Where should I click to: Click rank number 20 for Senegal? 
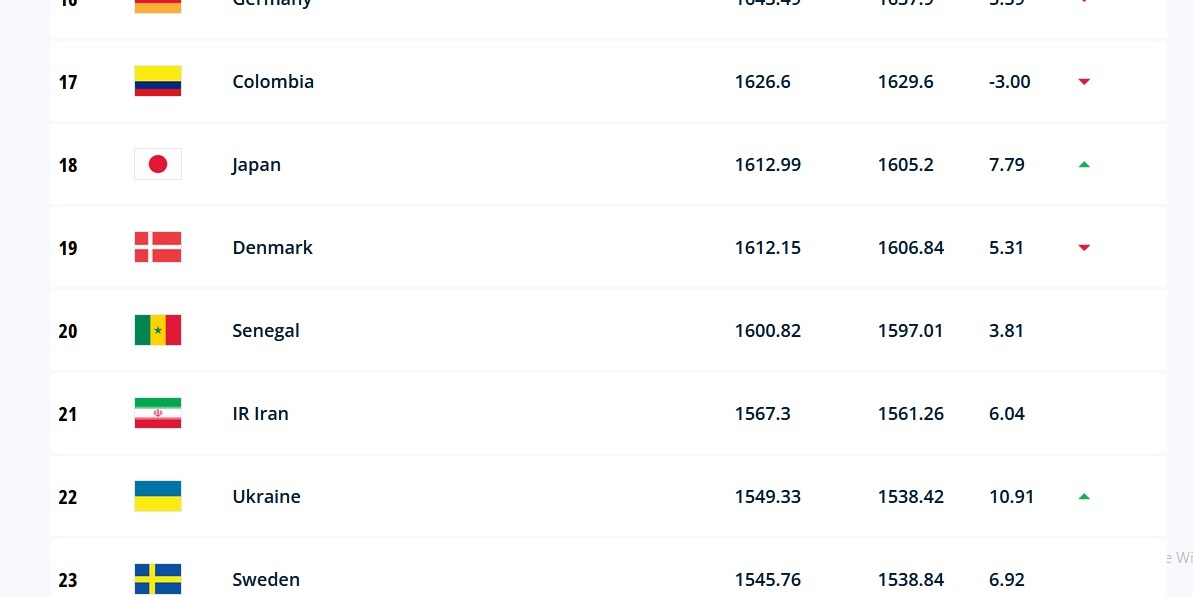click(x=68, y=331)
